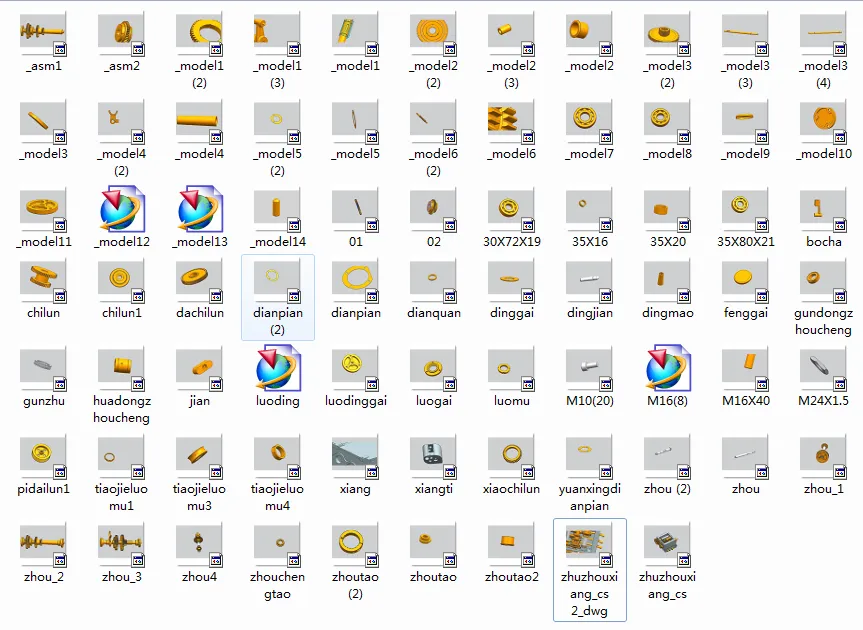
Task: Click the _model12 globe icon file
Action: [x=122, y=209]
